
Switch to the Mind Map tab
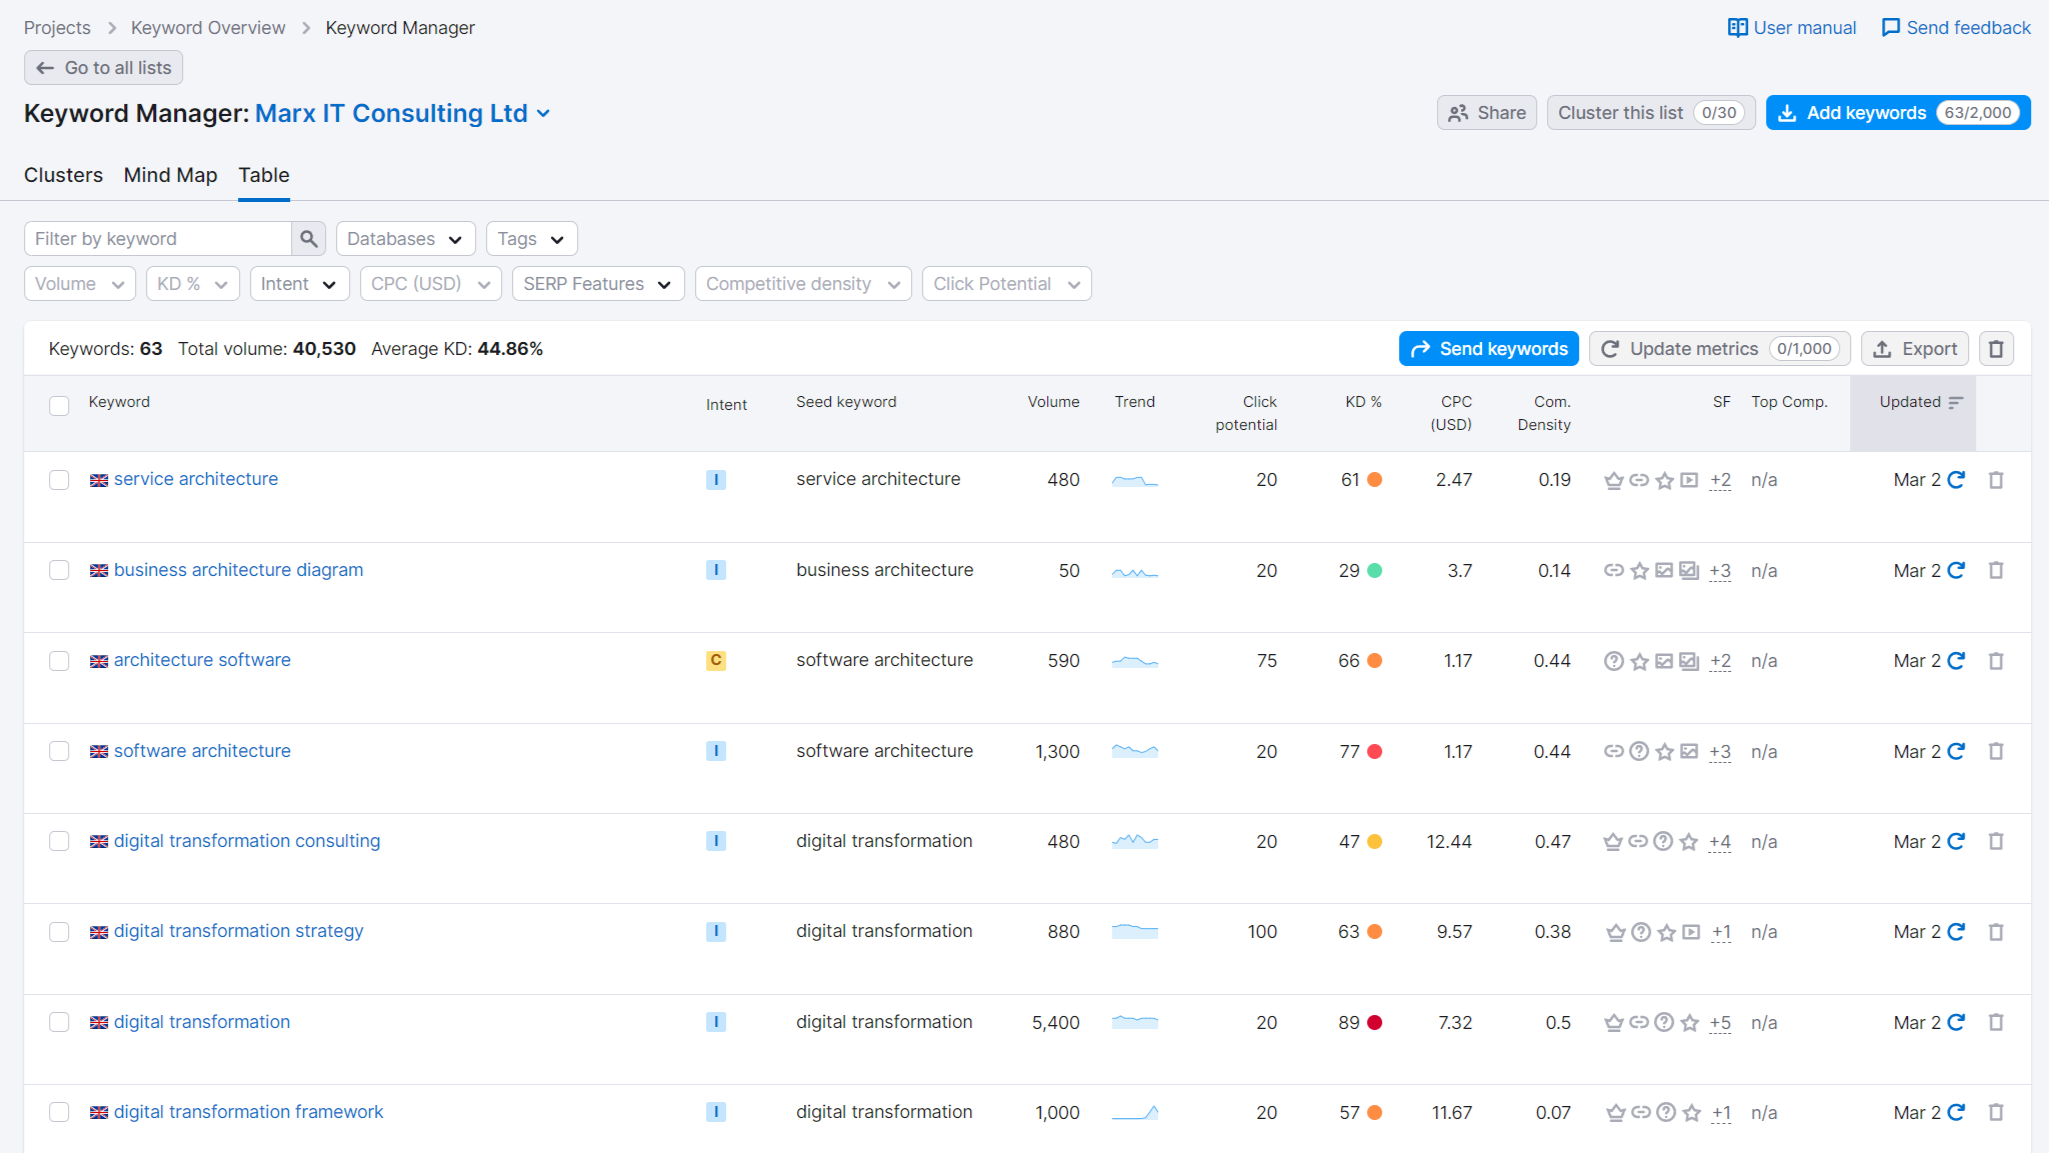click(167, 175)
